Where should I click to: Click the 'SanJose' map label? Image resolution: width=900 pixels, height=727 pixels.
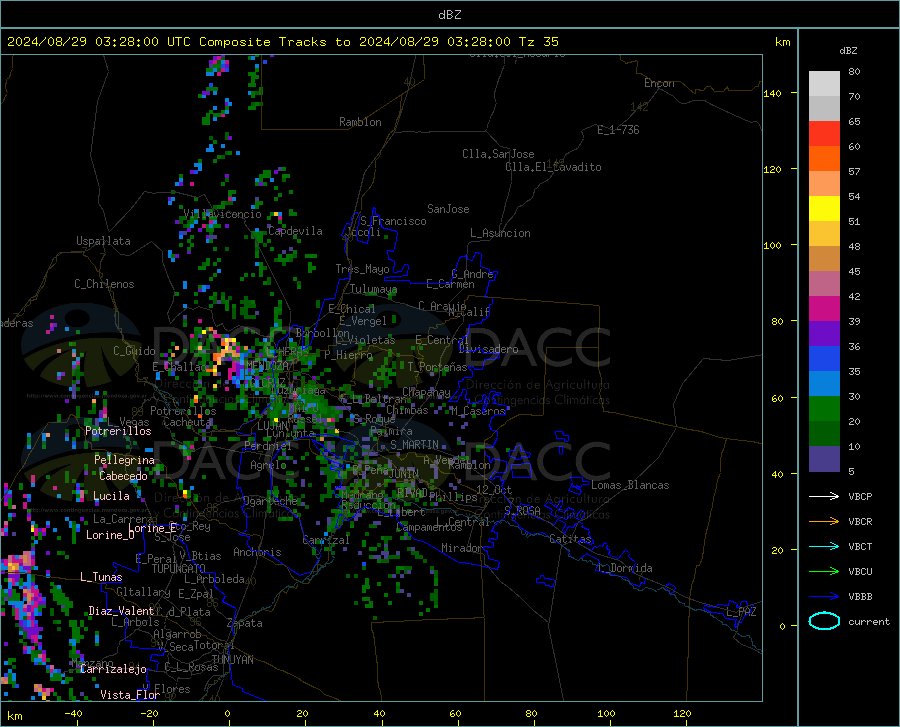pyautogui.click(x=448, y=209)
